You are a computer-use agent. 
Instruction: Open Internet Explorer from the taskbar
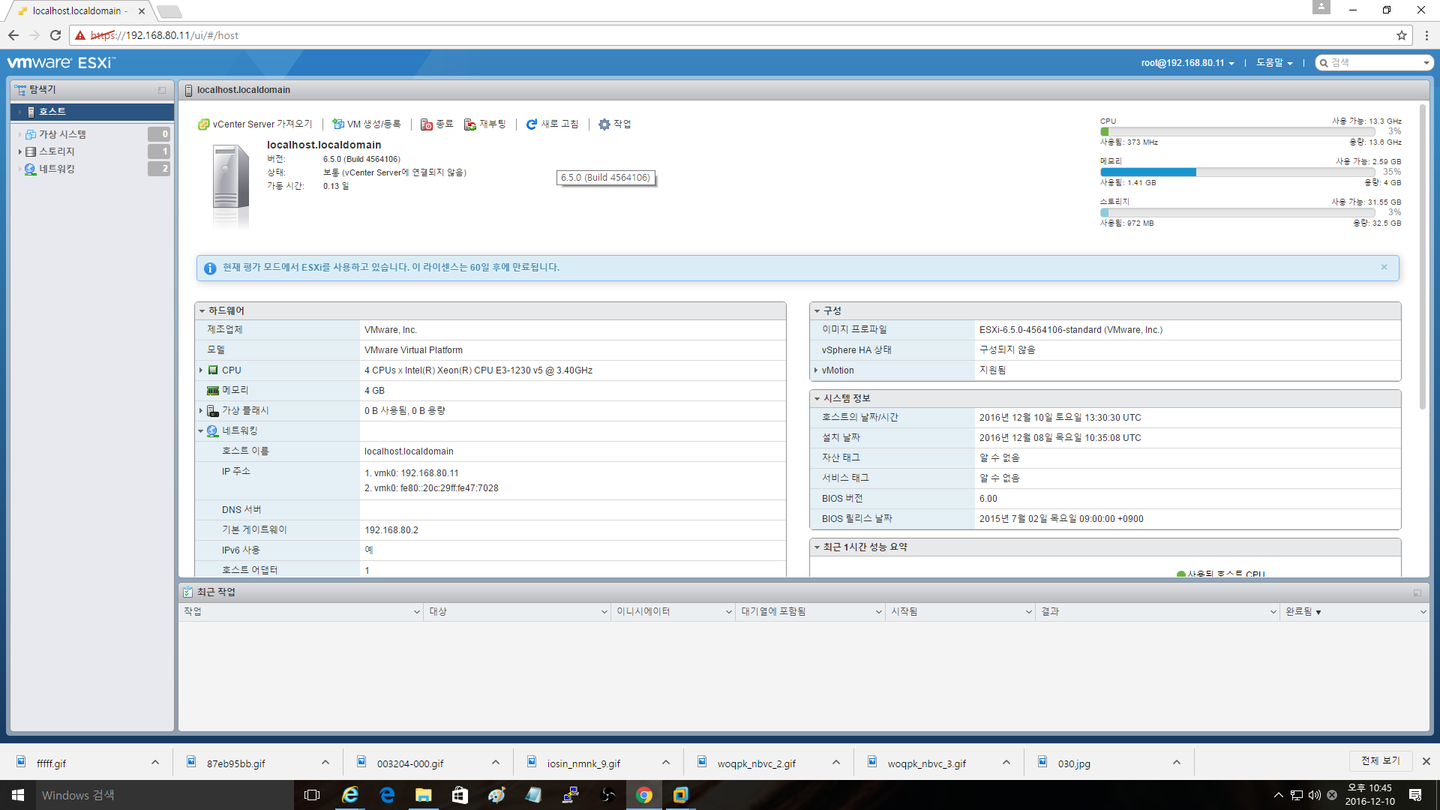350,795
